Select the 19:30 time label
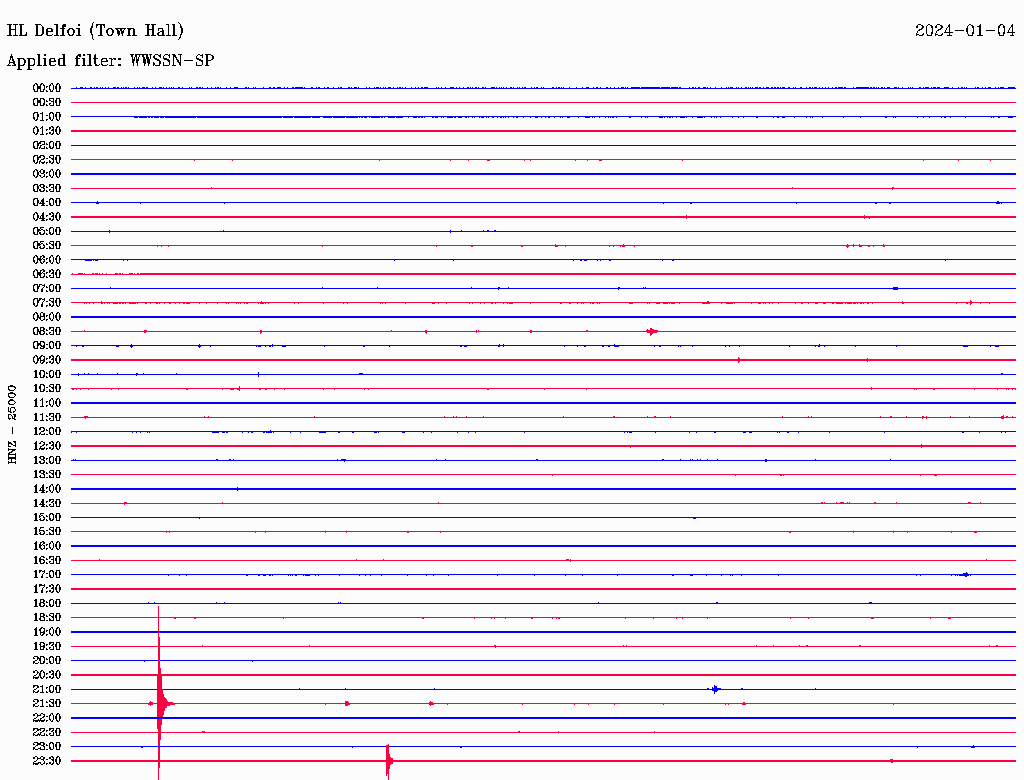The width and height of the screenshot is (1024, 780). click(47, 646)
